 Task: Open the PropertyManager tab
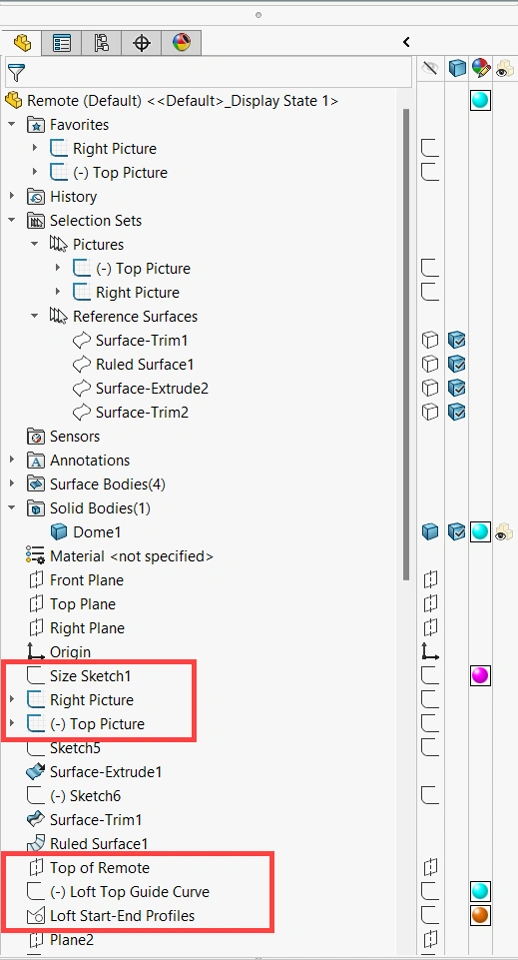coord(62,43)
